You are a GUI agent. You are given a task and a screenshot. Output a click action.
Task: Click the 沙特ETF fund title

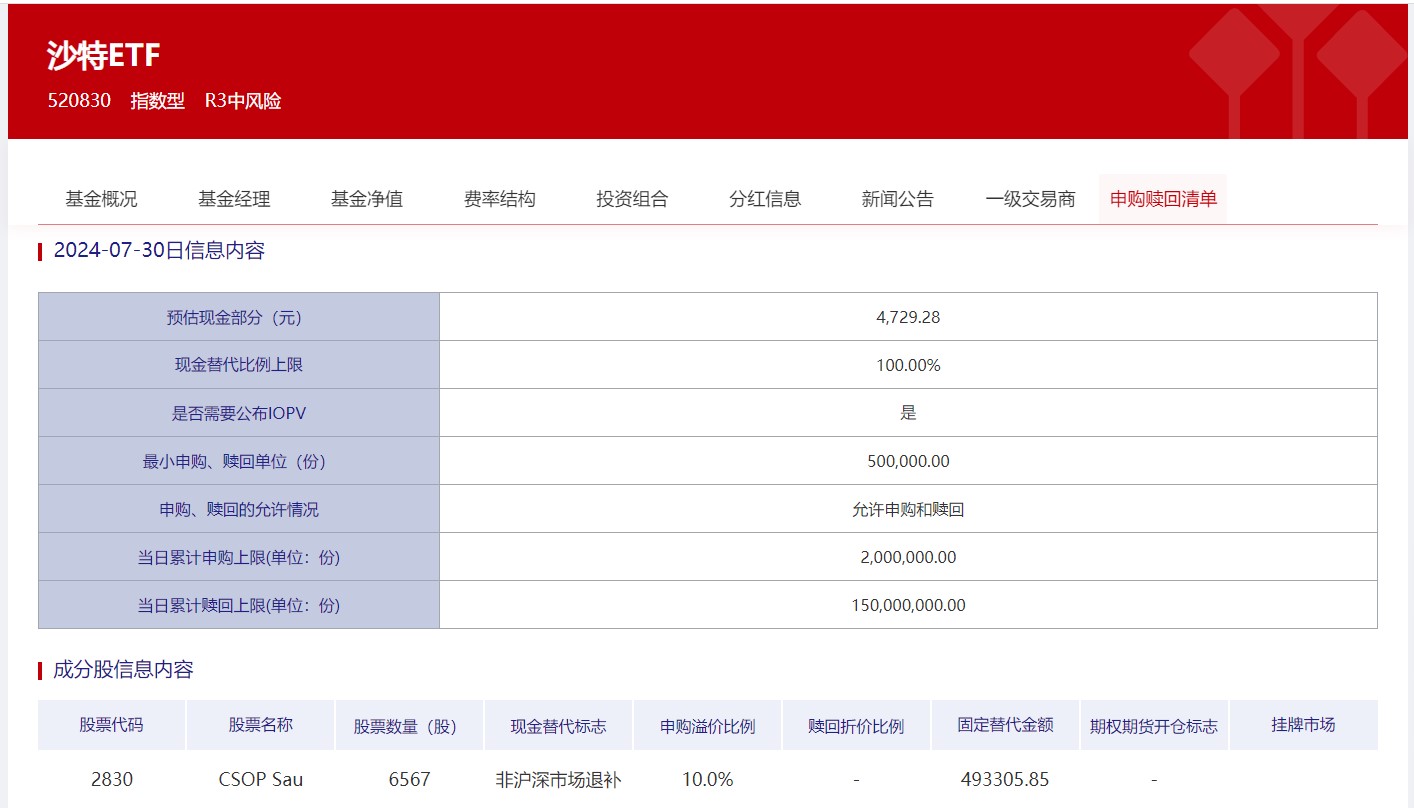pos(104,55)
